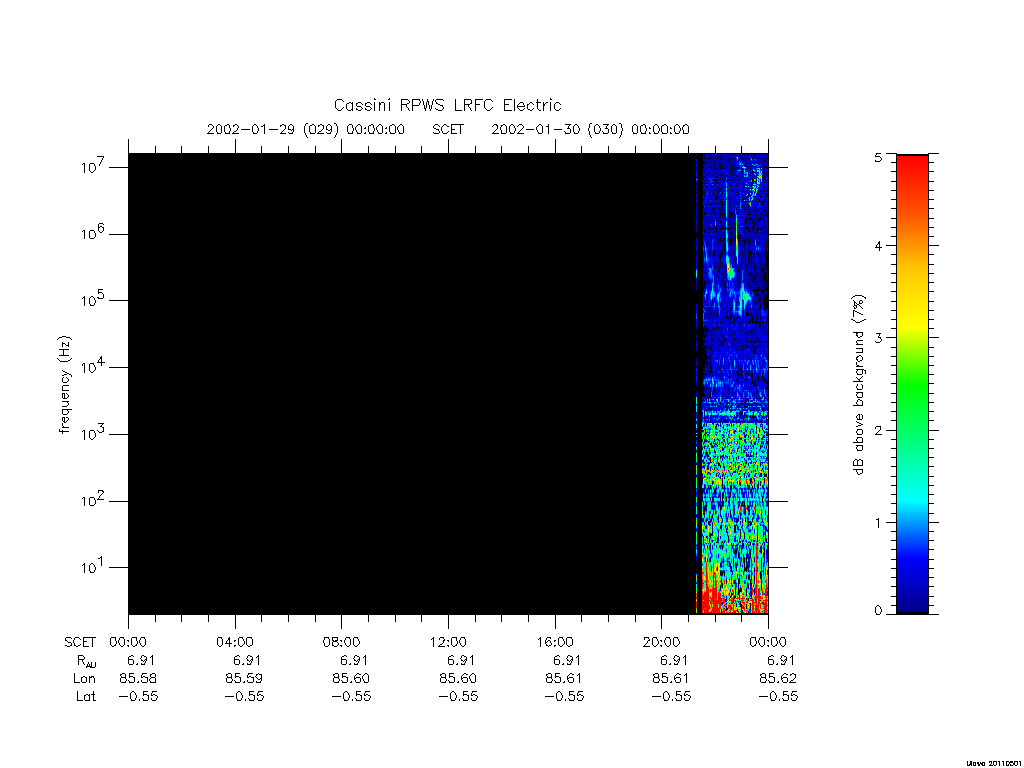Select start timestamp "2002-01-29 (029) 00:00:00"
Screen dimensions: 1024x768
(x=306, y=129)
